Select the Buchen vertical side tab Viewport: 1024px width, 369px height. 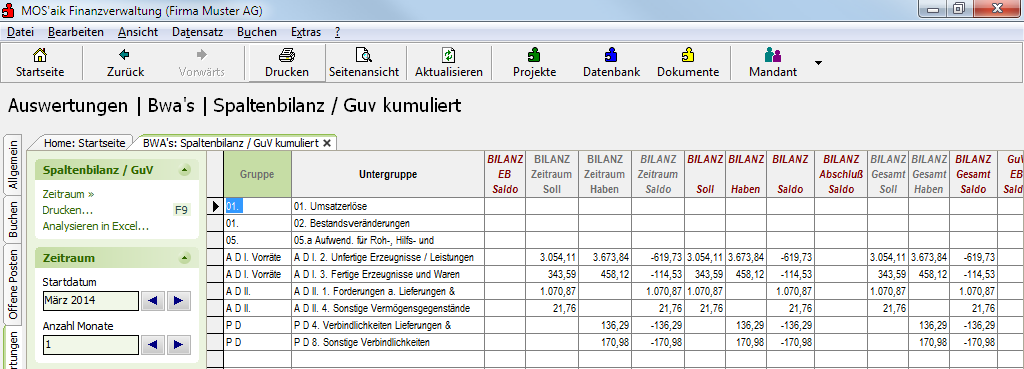[x=13, y=219]
